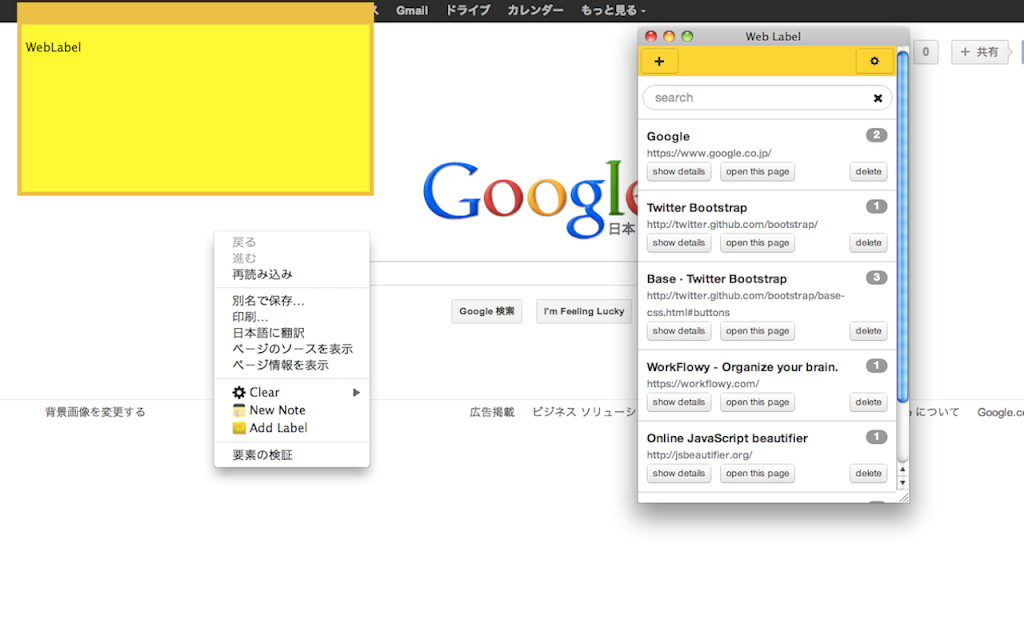Open カレンダー link in top bar
The image size is (1024, 640).
536,10
